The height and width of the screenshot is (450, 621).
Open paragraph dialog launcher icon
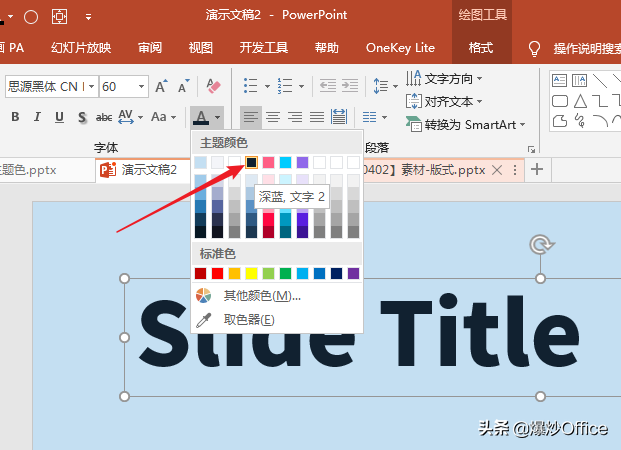coord(531,149)
